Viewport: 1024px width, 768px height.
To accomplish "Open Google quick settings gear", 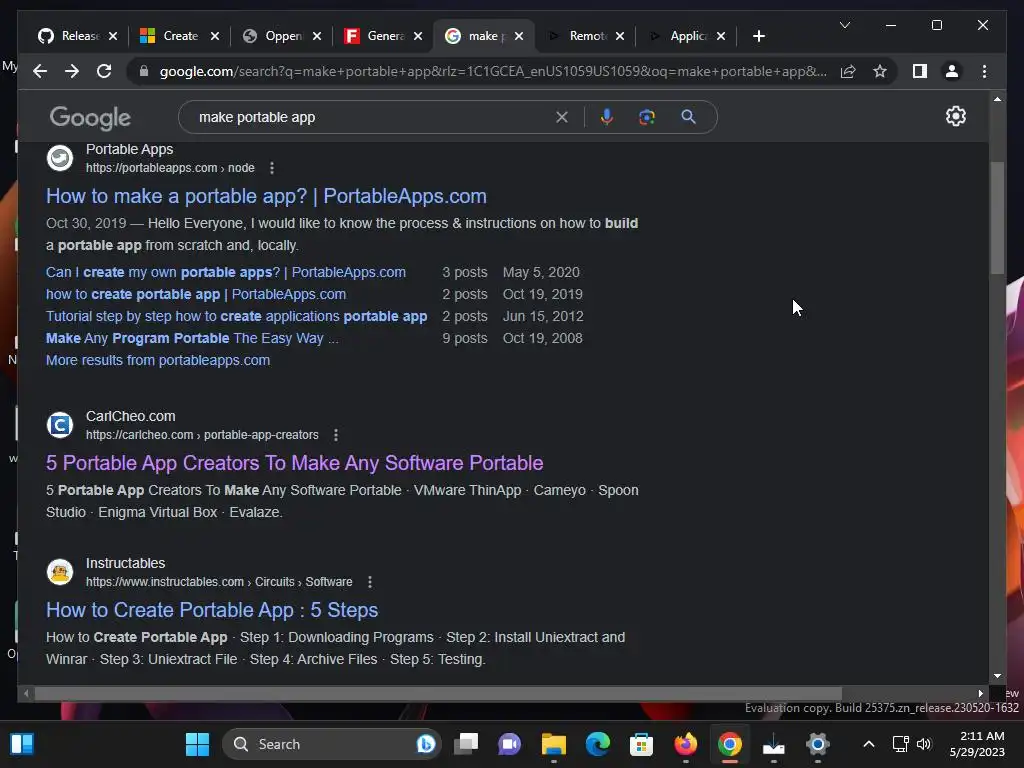I will coord(955,116).
